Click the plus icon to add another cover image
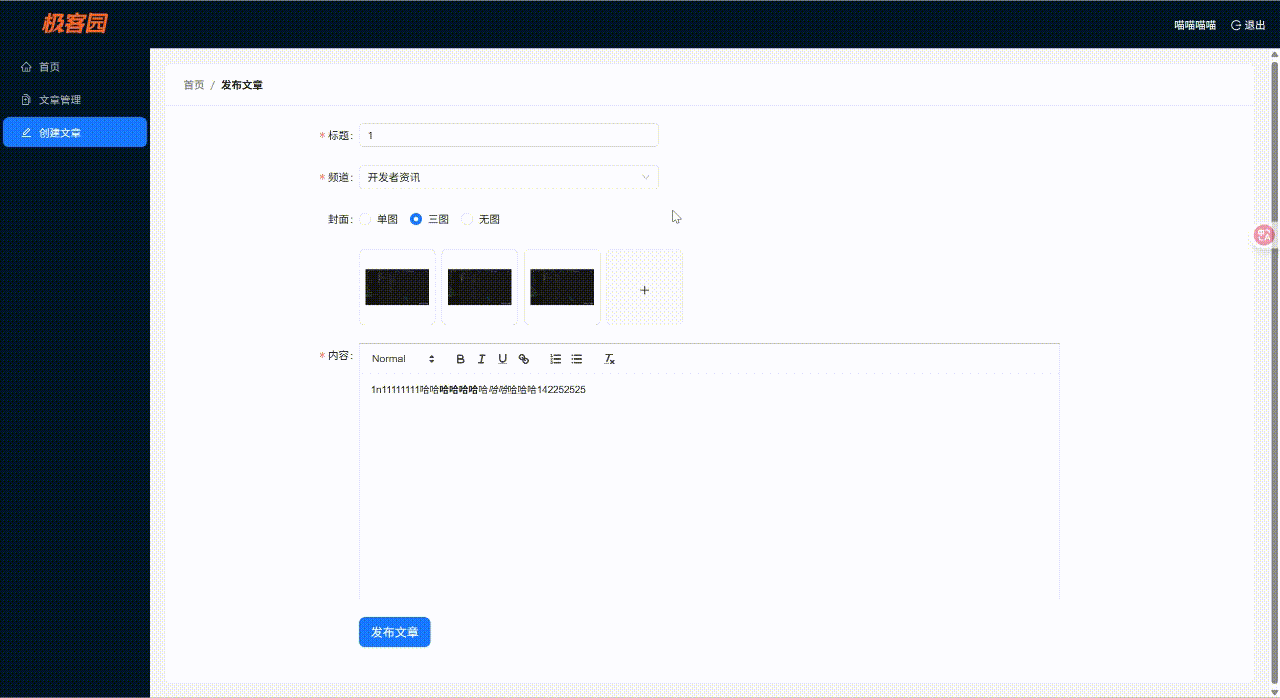The width and height of the screenshot is (1280, 698). click(x=644, y=289)
